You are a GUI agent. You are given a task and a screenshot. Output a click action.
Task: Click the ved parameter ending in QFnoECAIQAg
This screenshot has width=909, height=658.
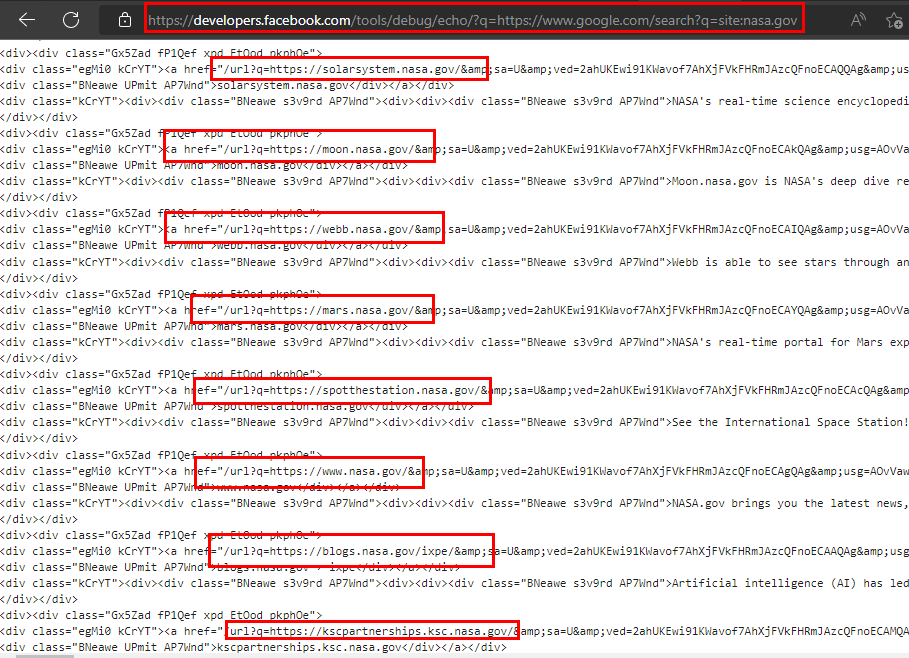tap(666, 229)
